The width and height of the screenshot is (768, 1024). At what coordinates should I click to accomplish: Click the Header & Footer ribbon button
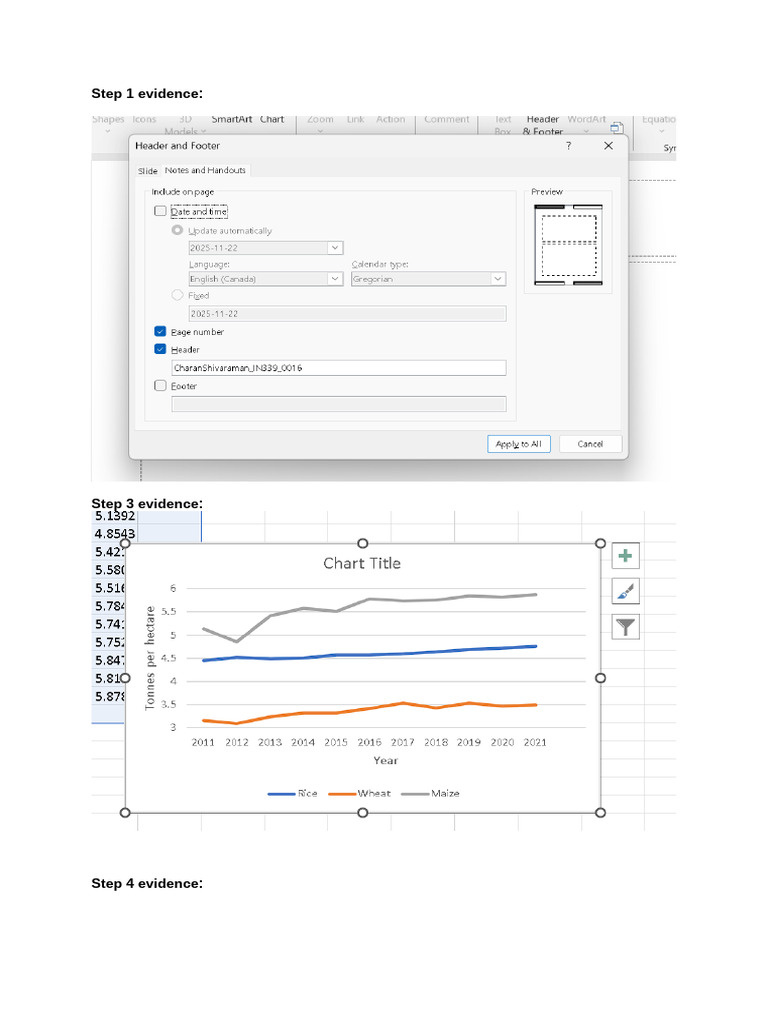point(543,125)
